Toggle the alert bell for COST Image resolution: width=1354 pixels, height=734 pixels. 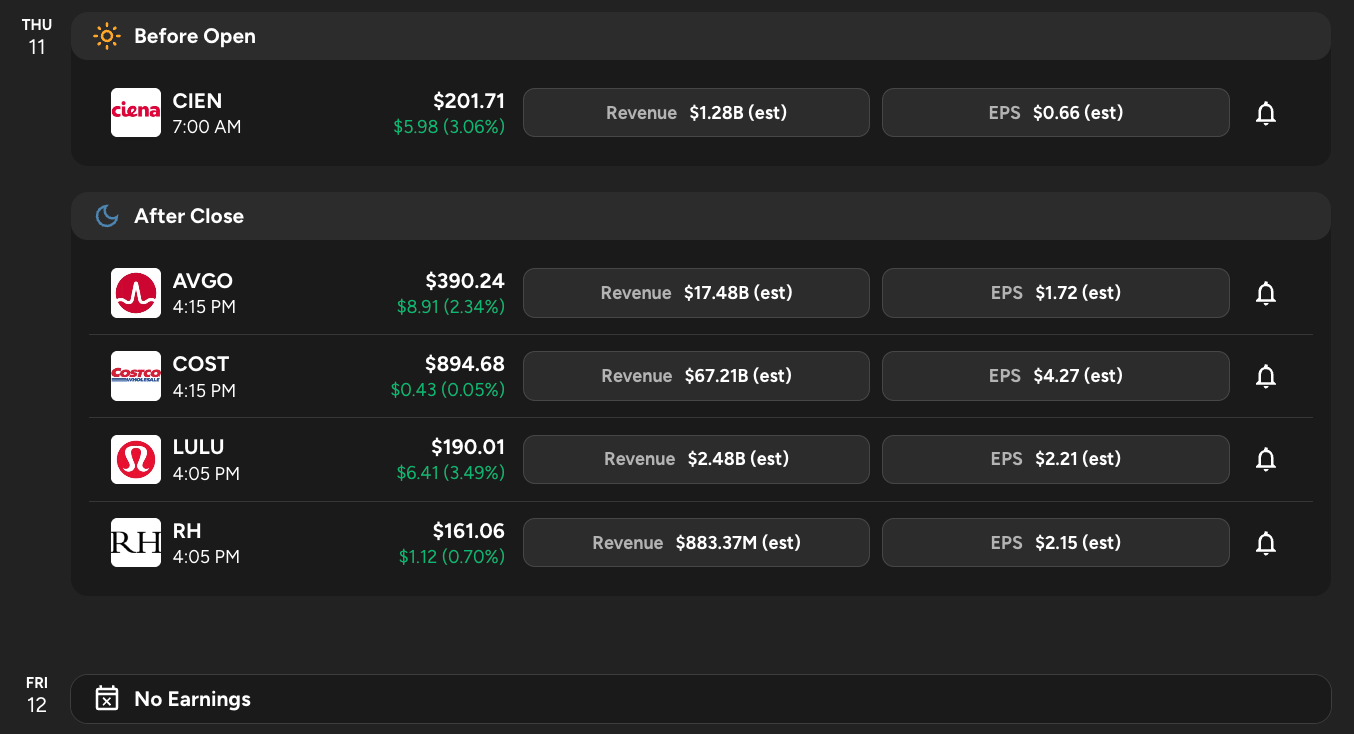tap(1265, 376)
